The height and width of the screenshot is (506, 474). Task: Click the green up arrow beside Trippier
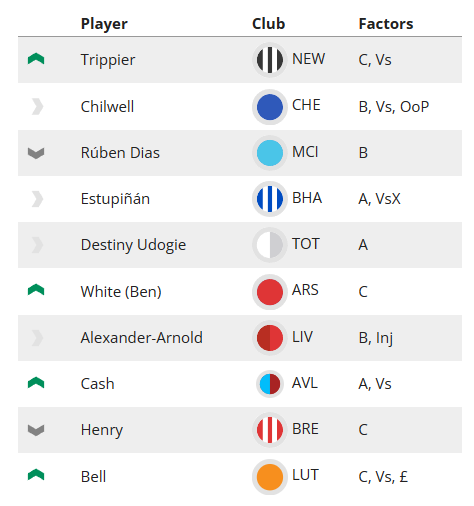(36, 59)
